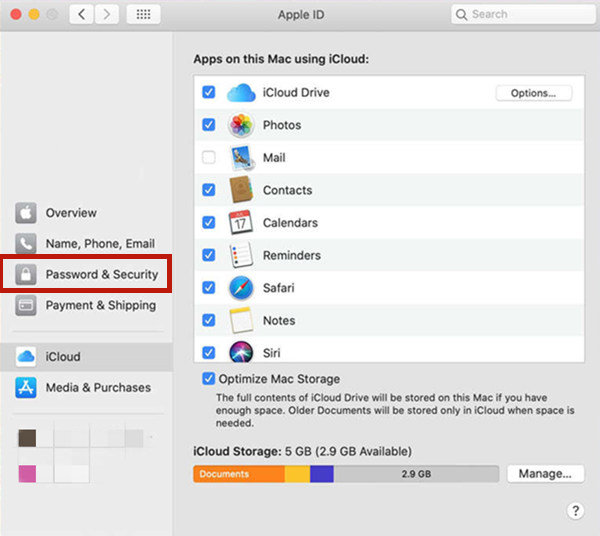Click the Contacts book icon

pyautogui.click(x=241, y=190)
